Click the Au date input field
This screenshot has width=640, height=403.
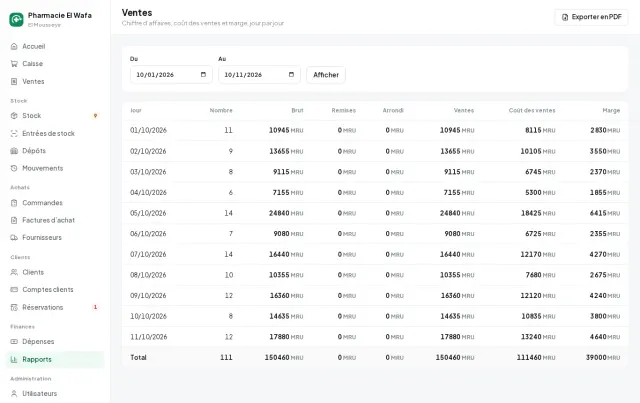259,75
